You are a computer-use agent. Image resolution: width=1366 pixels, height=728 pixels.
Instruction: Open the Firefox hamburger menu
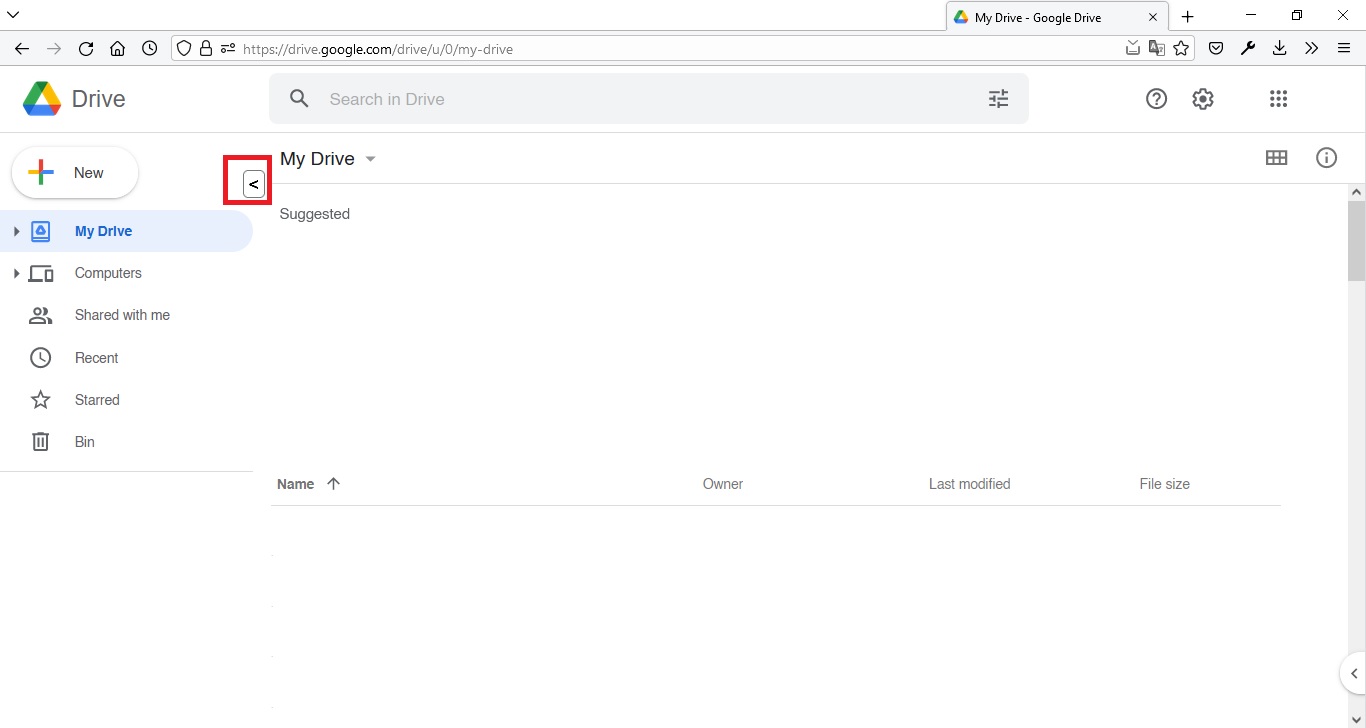[1345, 48]
